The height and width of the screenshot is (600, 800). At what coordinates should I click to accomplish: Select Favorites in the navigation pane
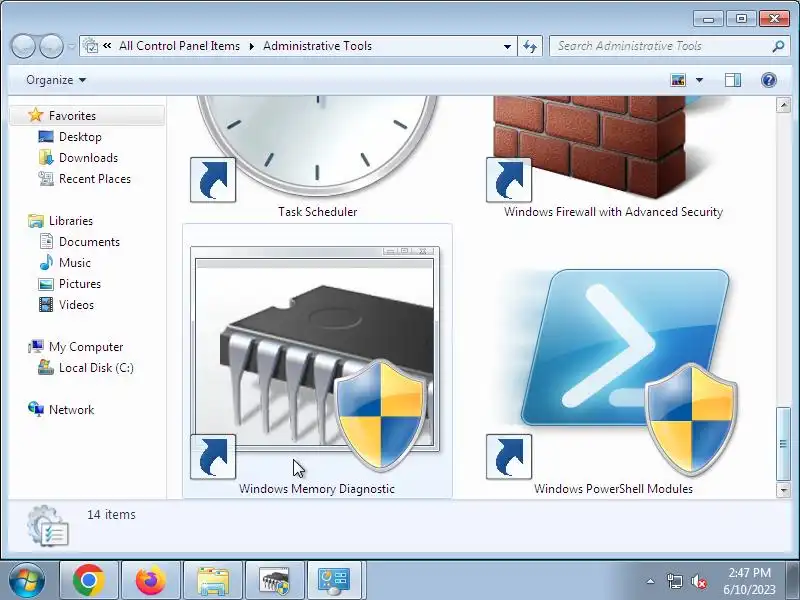[x=88, y=115]
